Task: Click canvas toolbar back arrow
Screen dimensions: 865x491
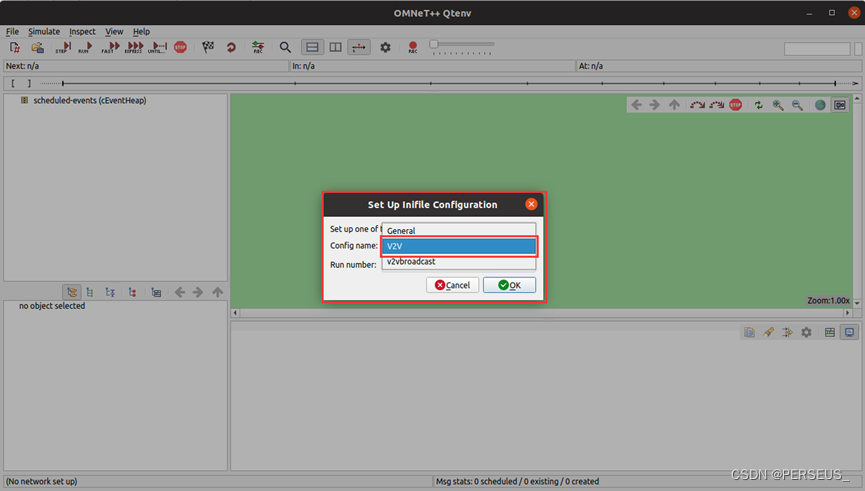Action: [637, 105]
